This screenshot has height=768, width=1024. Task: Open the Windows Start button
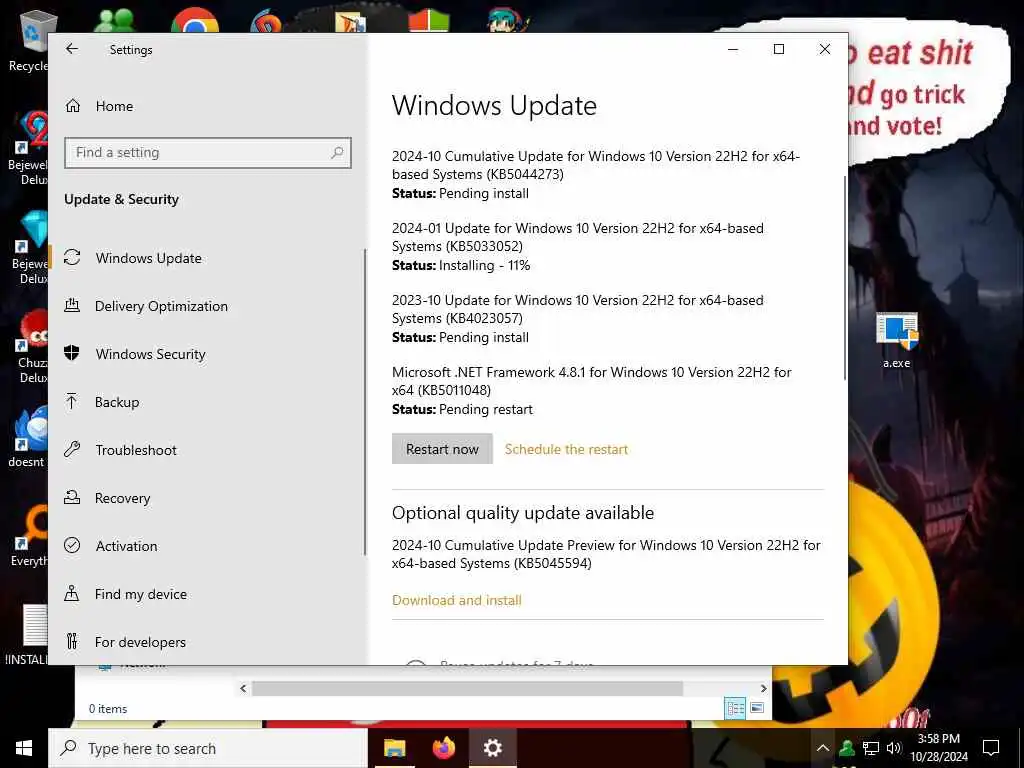pyautogui.click(x=24, y=748)
